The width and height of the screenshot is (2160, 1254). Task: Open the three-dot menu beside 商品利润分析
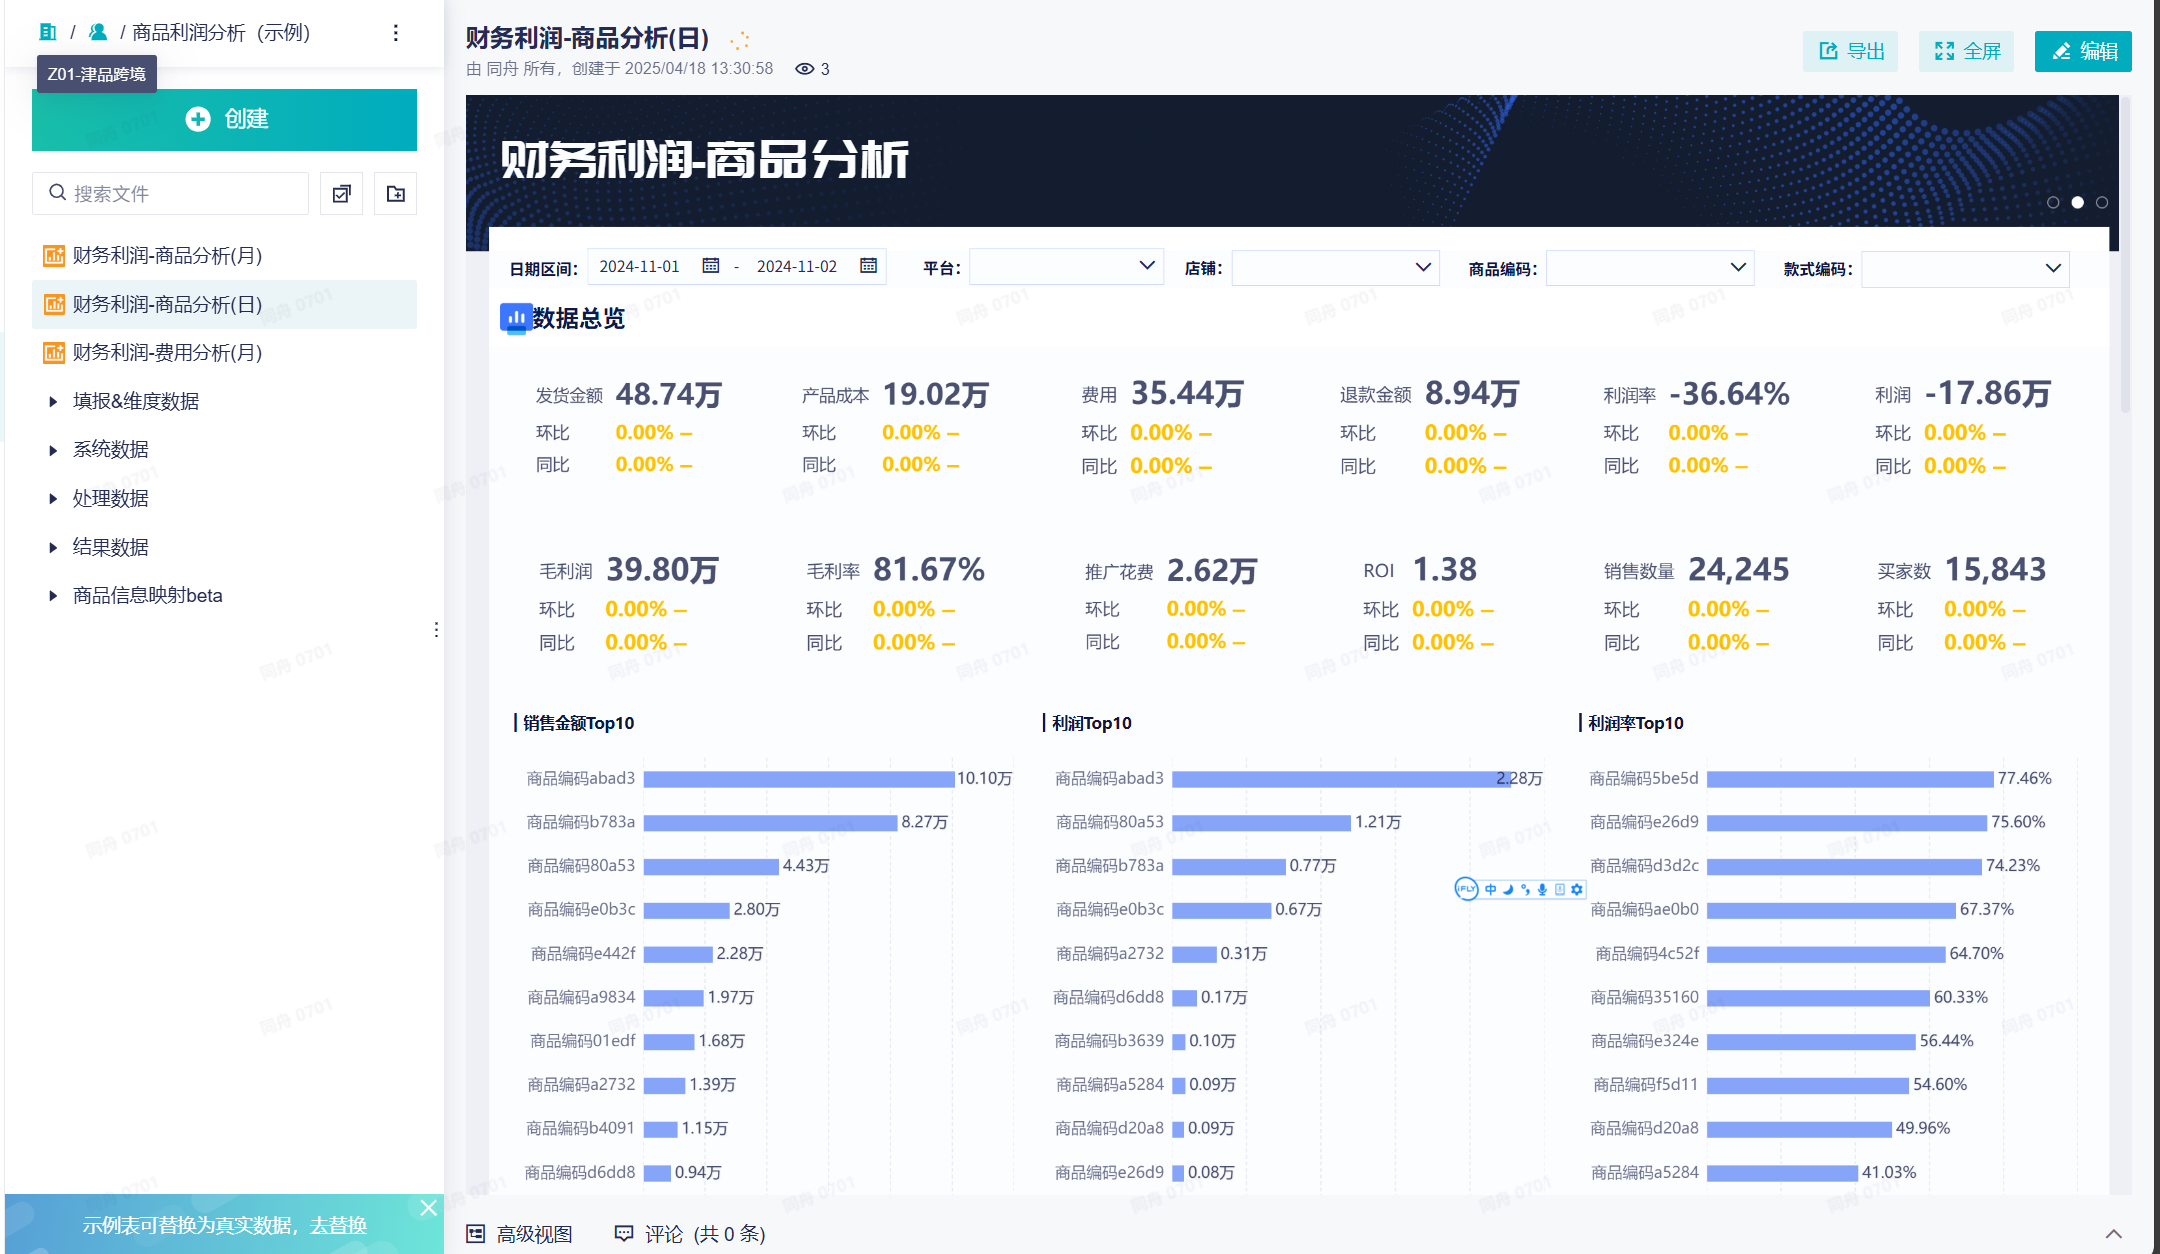[396, 33]
